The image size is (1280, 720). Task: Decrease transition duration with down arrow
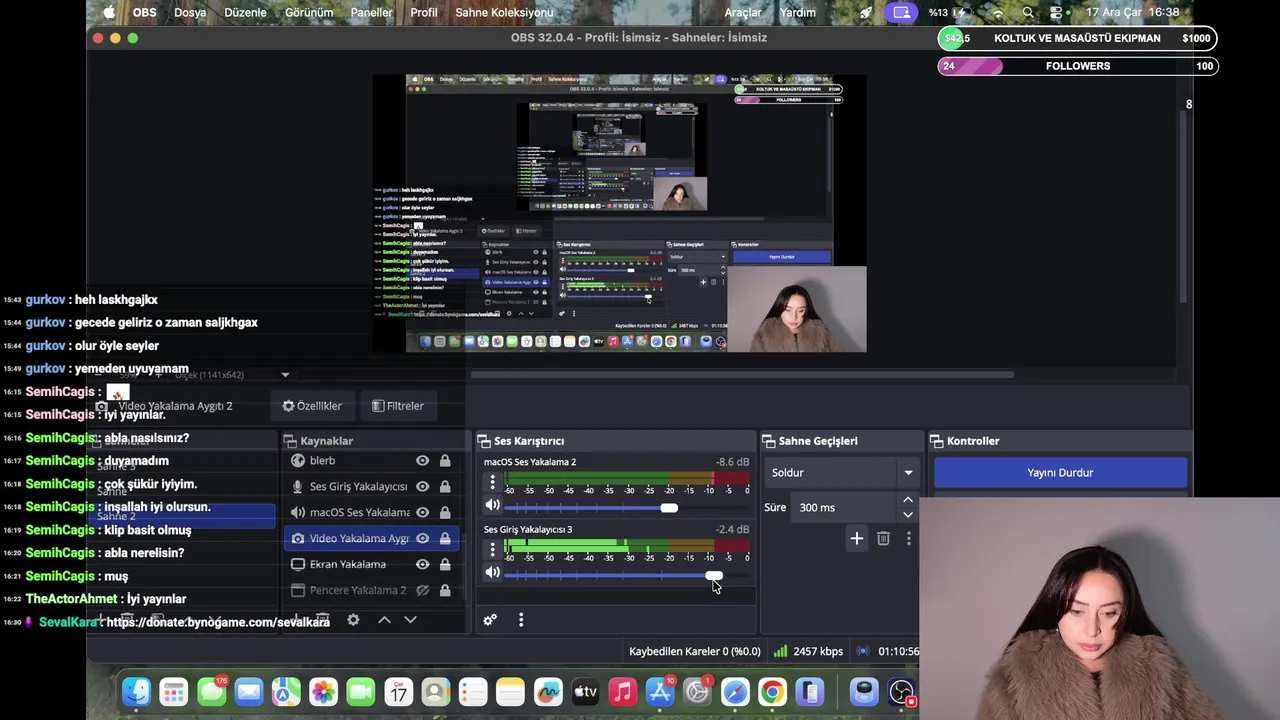pos(908,515)
